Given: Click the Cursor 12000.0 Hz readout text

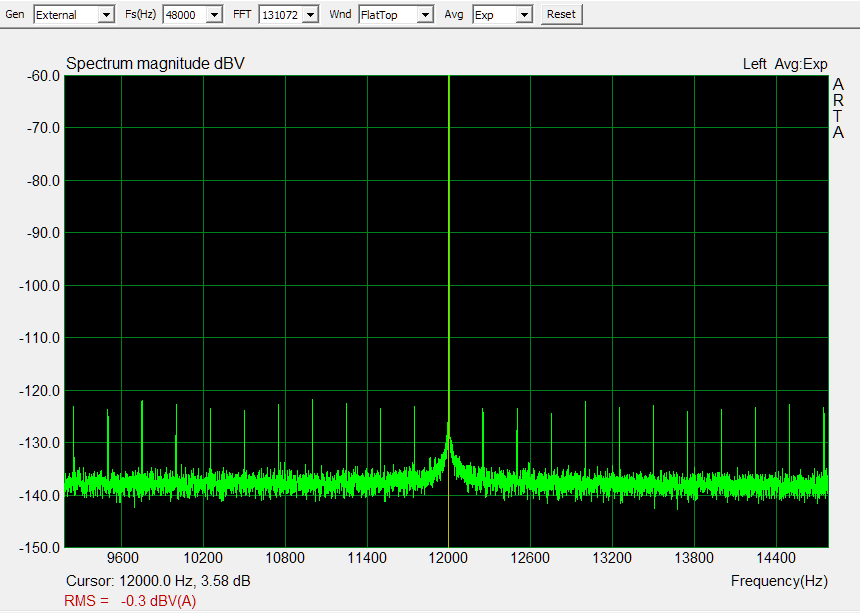Looking at the screenshot, I should pyautogui.click(x=158, y=581).
